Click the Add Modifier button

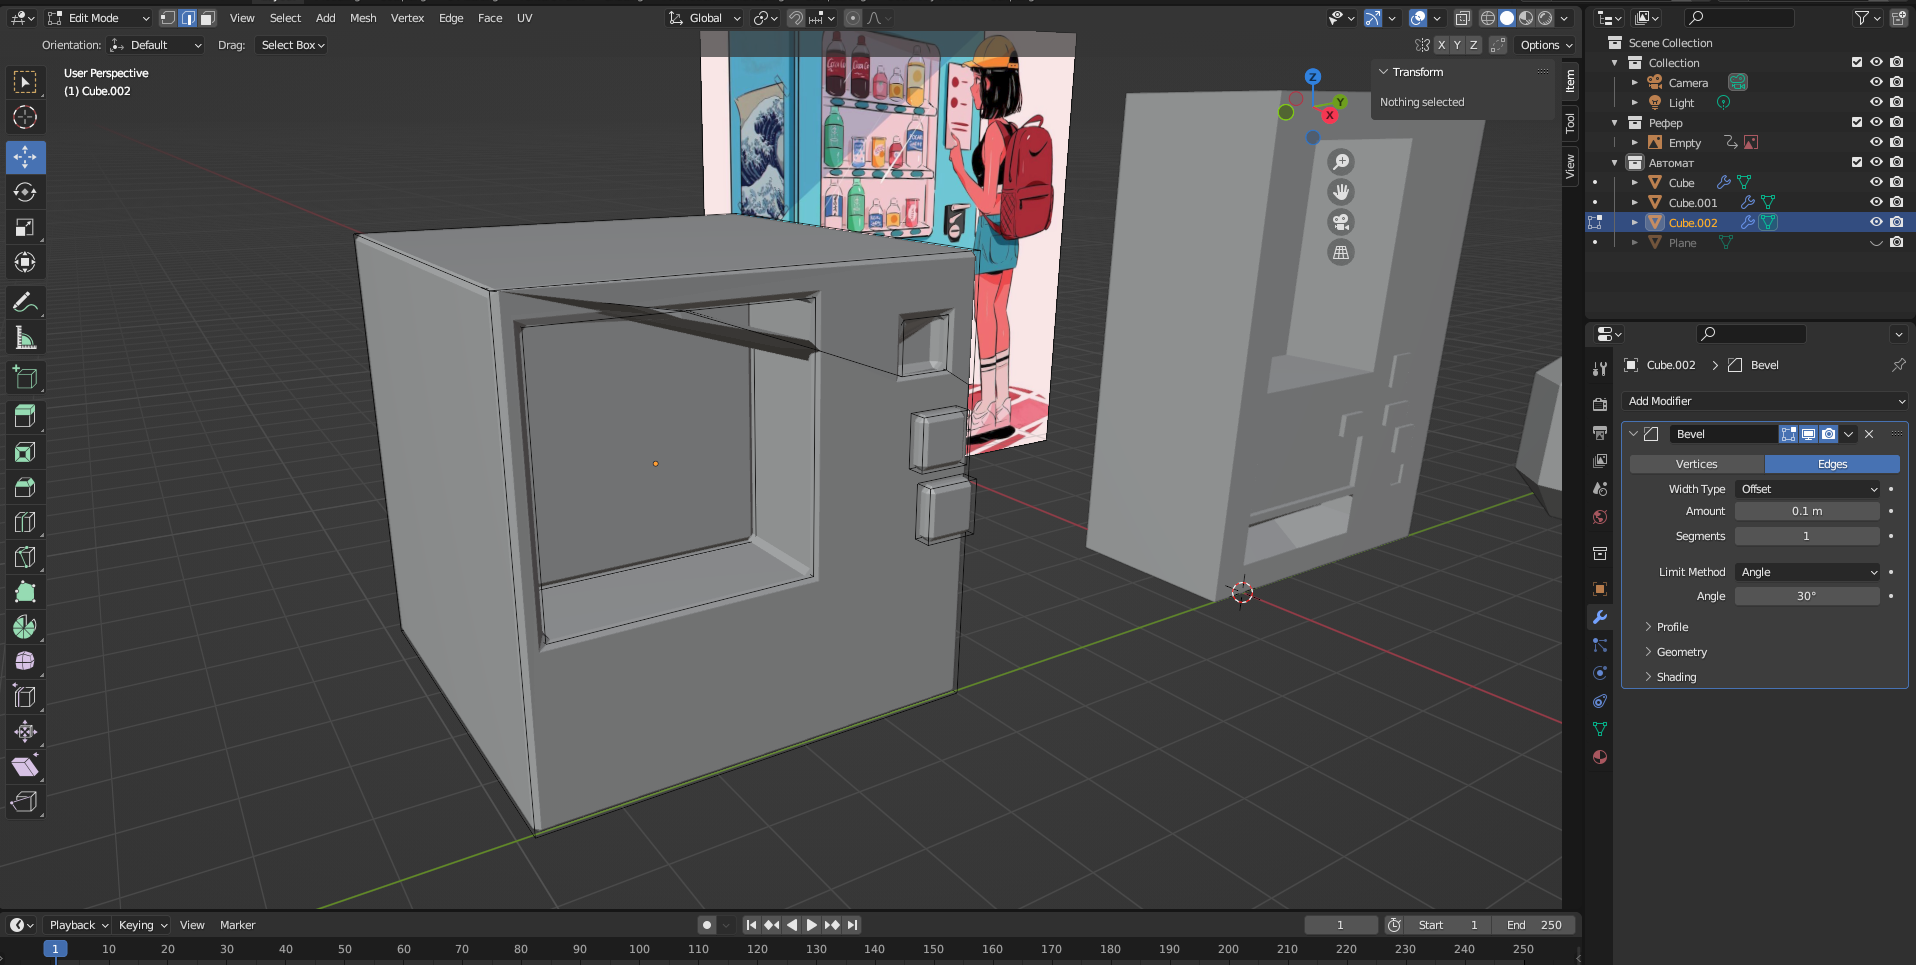(1765, 401)
